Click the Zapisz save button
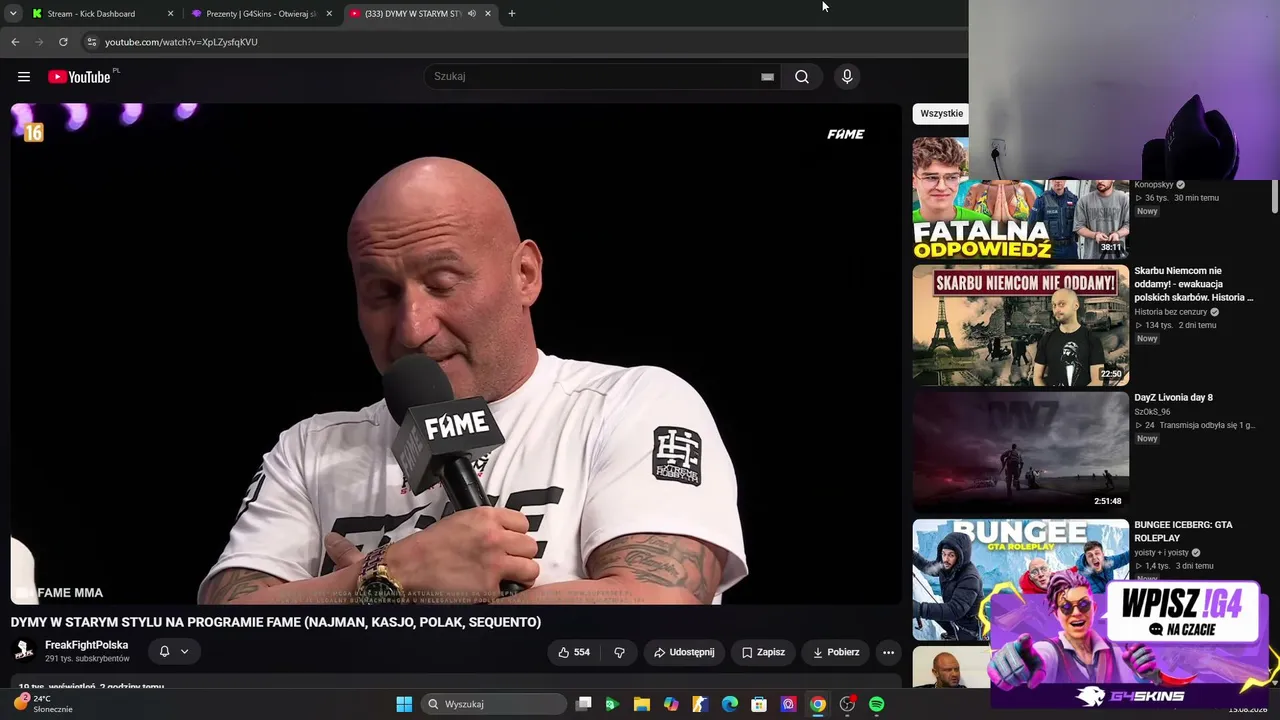 click(763, 652)
